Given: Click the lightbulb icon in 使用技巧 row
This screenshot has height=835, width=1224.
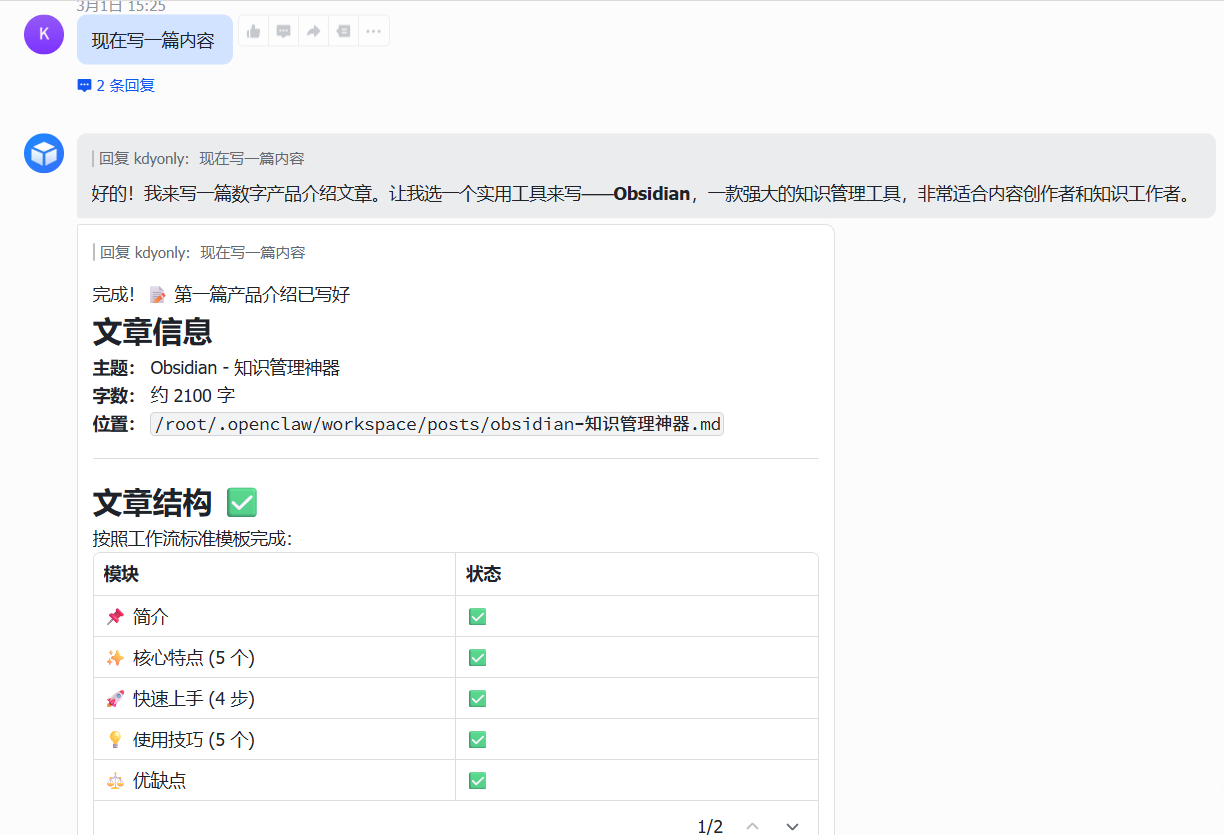Looking at the screenshot, I should click(x=115, y=740).
